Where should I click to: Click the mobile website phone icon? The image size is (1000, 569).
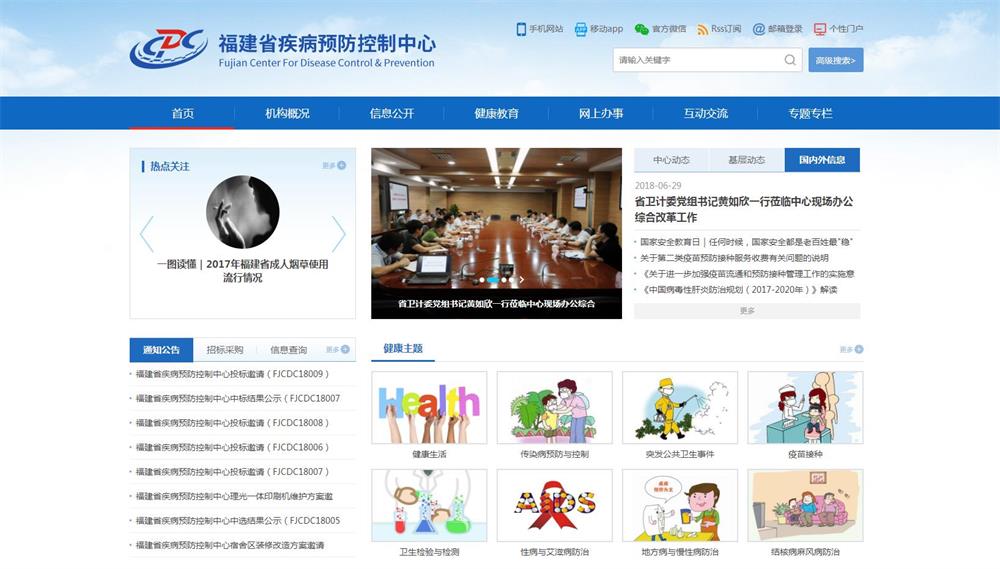point(521,29)
